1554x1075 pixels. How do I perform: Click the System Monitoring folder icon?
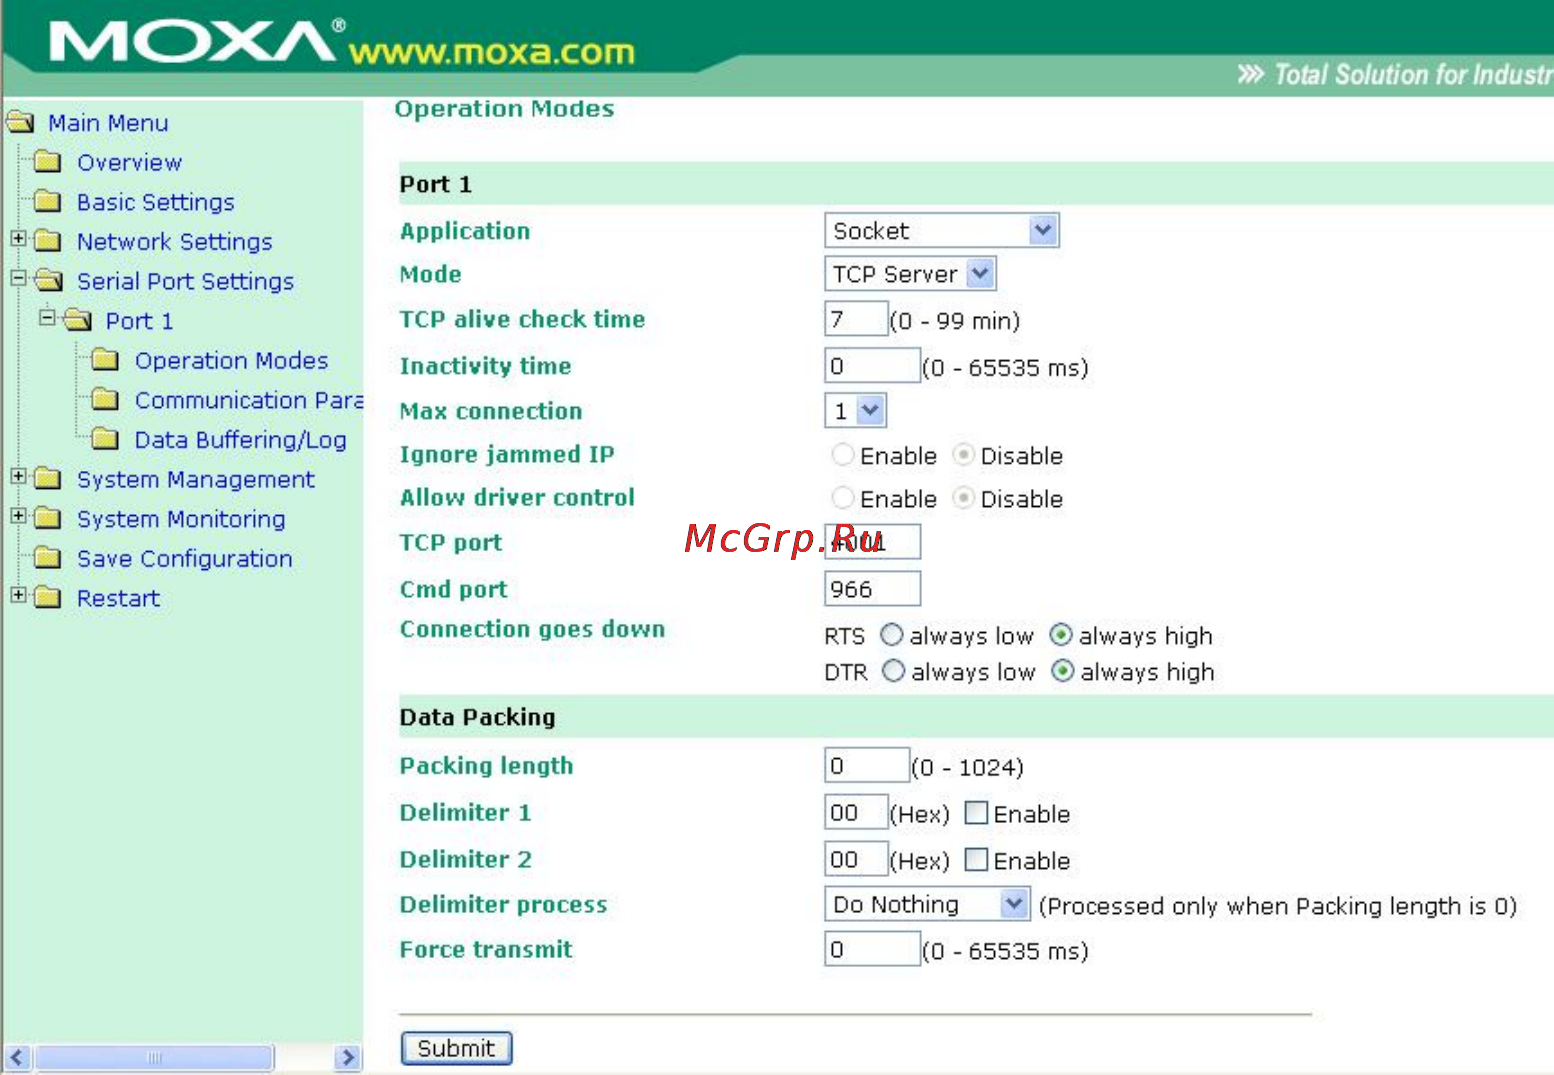pyautogui.click(x=48, y=518)
